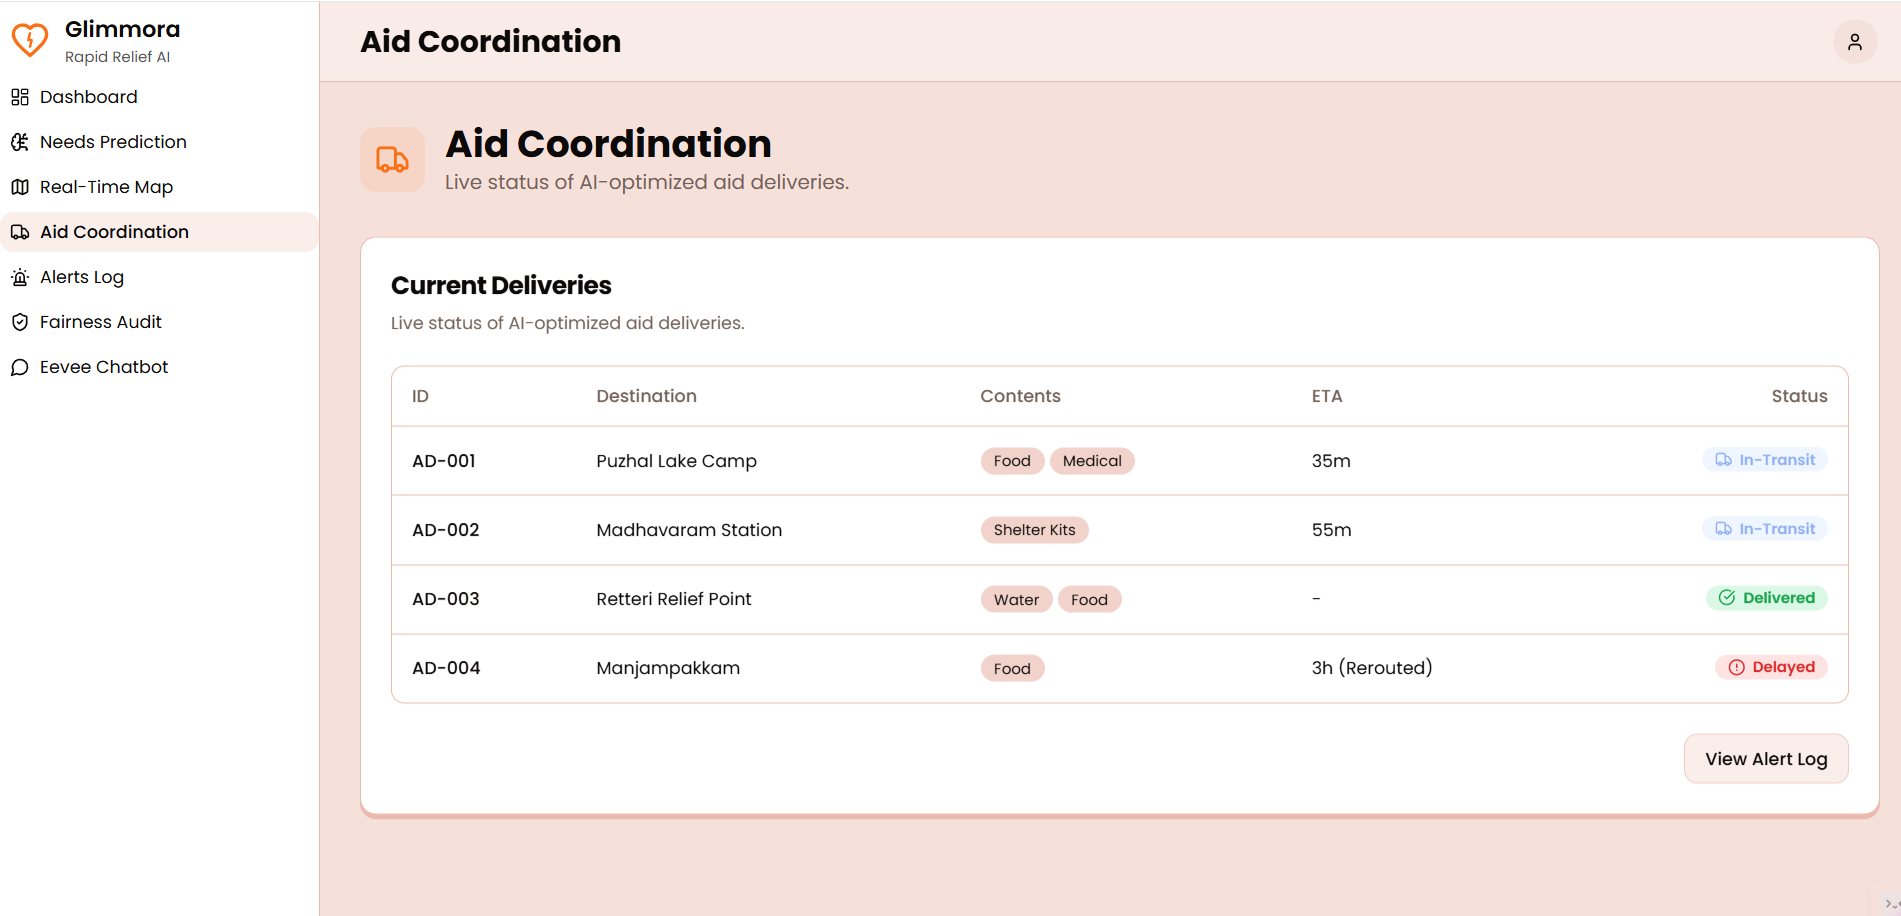
Task: Click the Needs Prediction brain icon
Action: (x=20, y=142)
